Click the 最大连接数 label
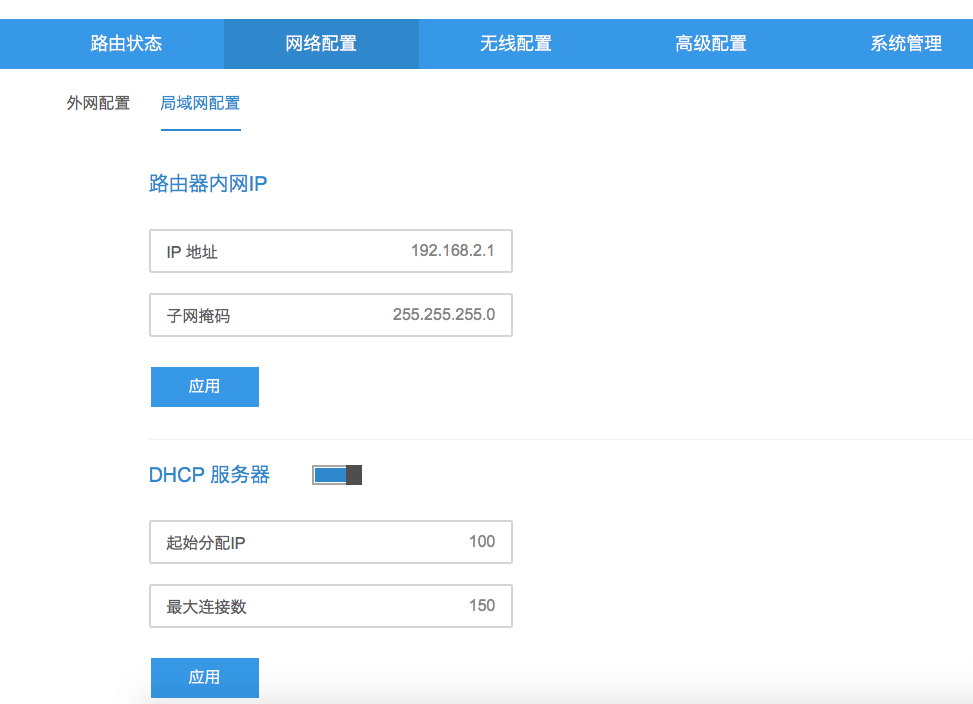 point(206,607)
